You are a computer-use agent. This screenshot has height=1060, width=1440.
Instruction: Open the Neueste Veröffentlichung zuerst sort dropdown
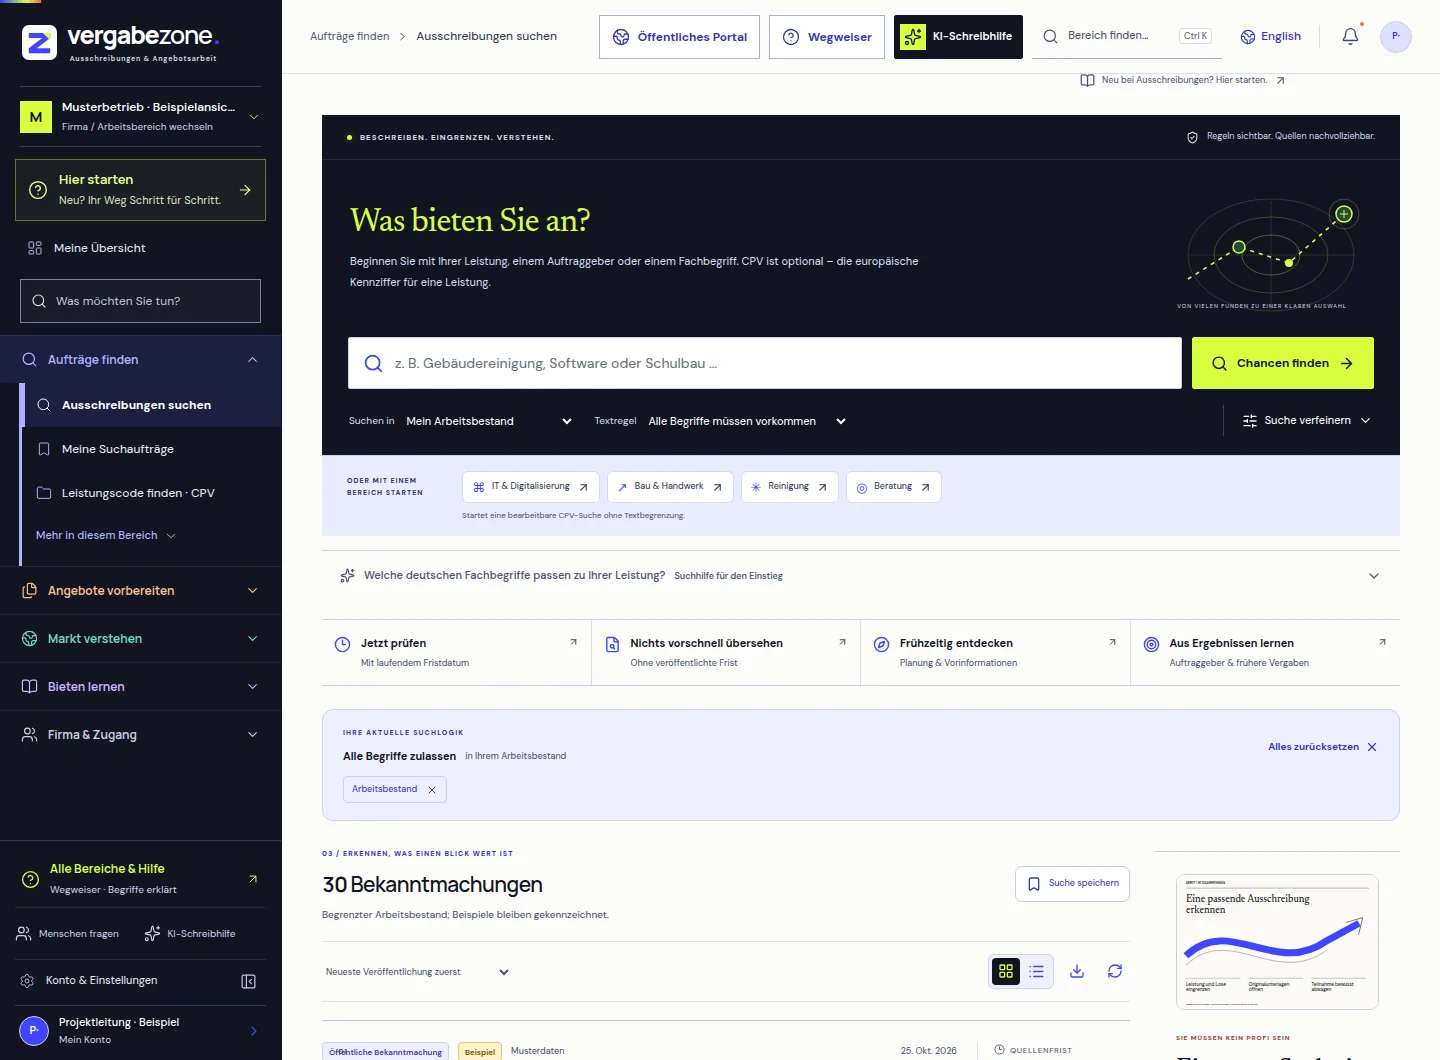(417, 972)
